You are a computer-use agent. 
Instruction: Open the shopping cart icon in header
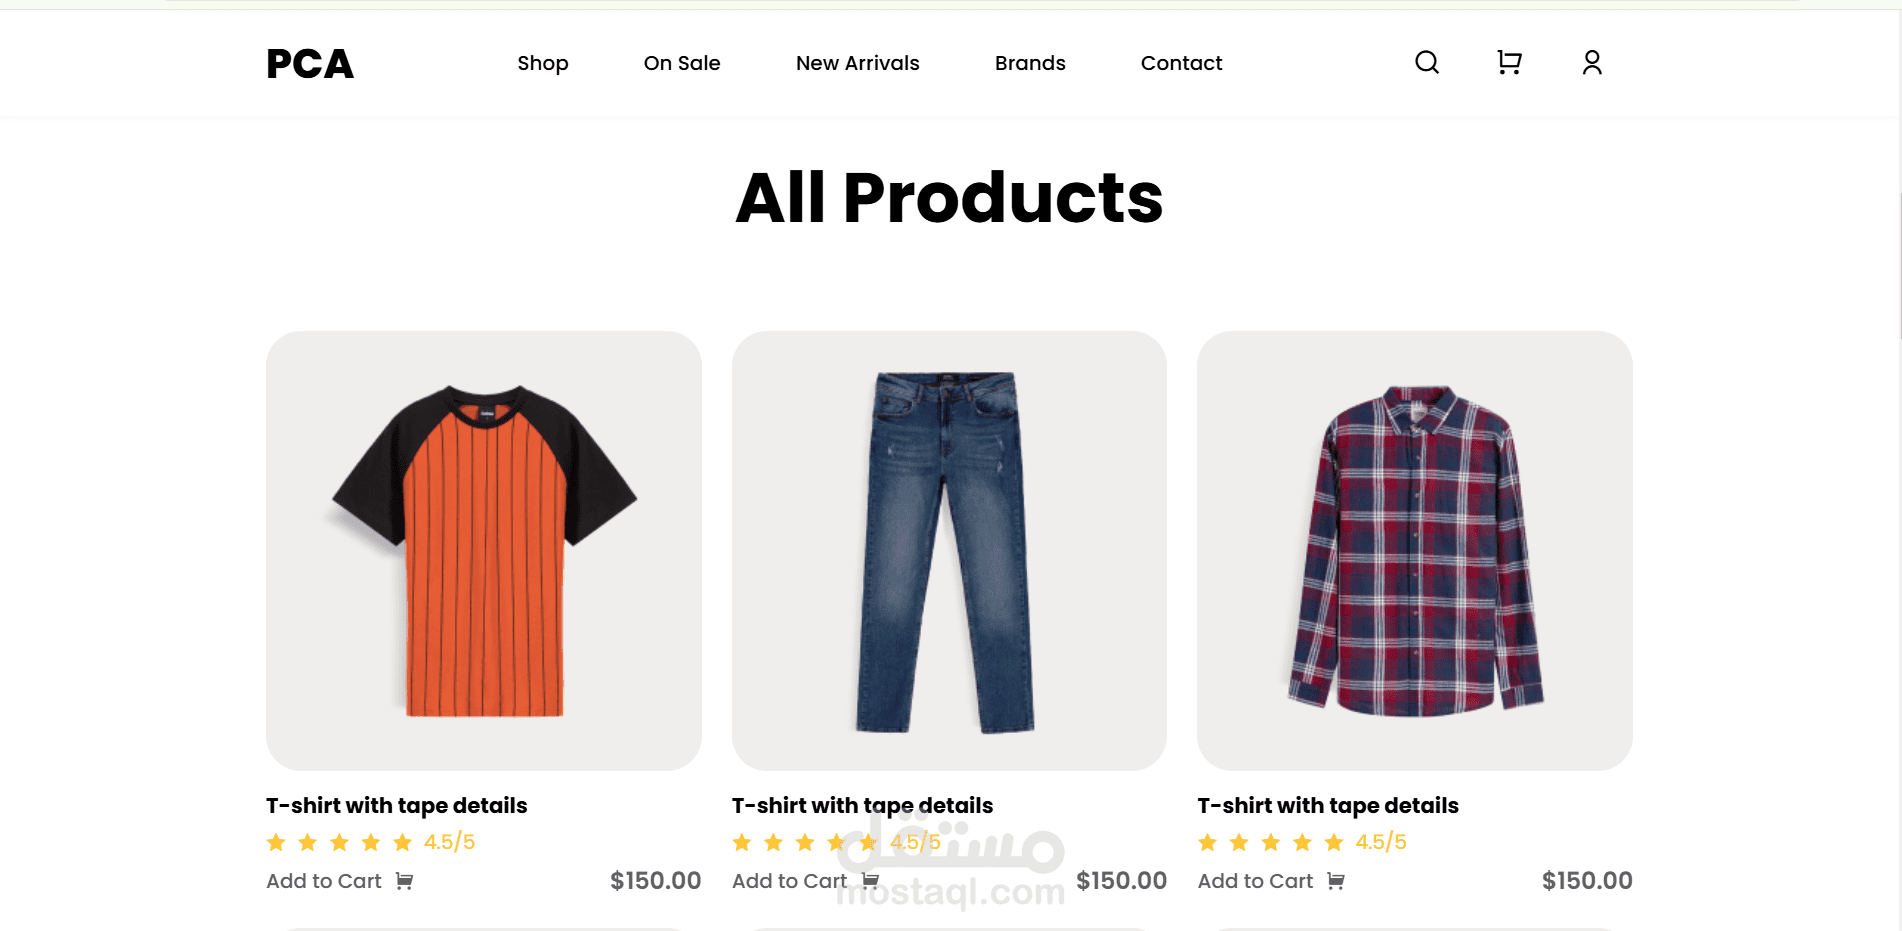(1509, 63)
